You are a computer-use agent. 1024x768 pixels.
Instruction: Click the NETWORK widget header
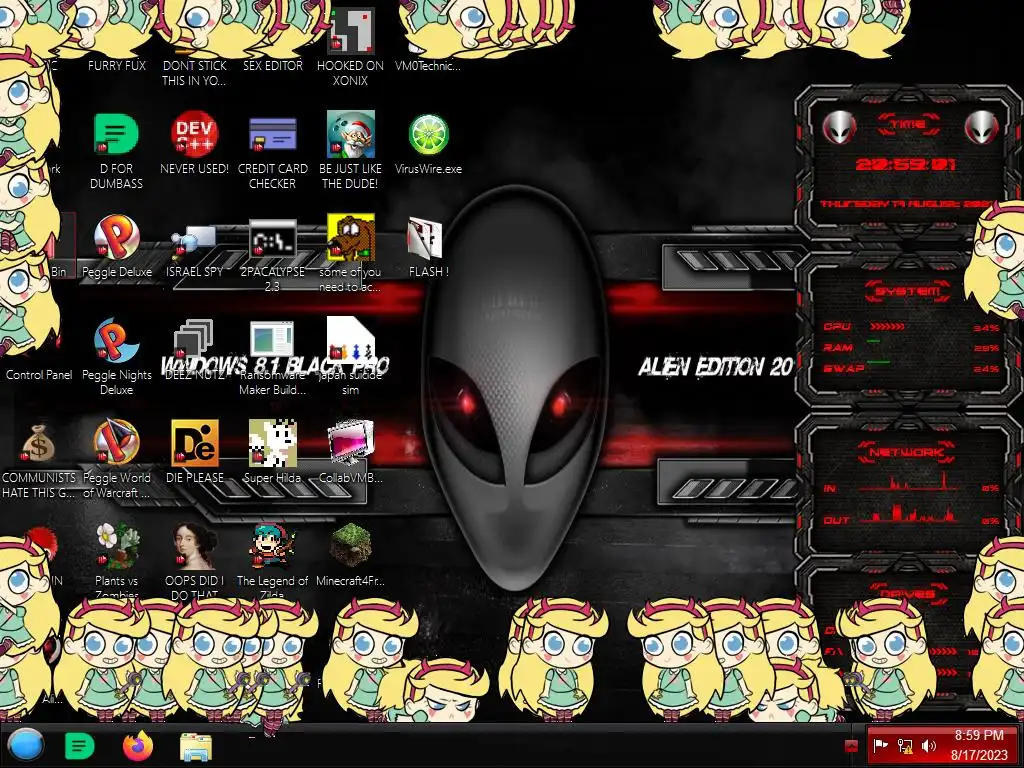[x=906, y=452]
